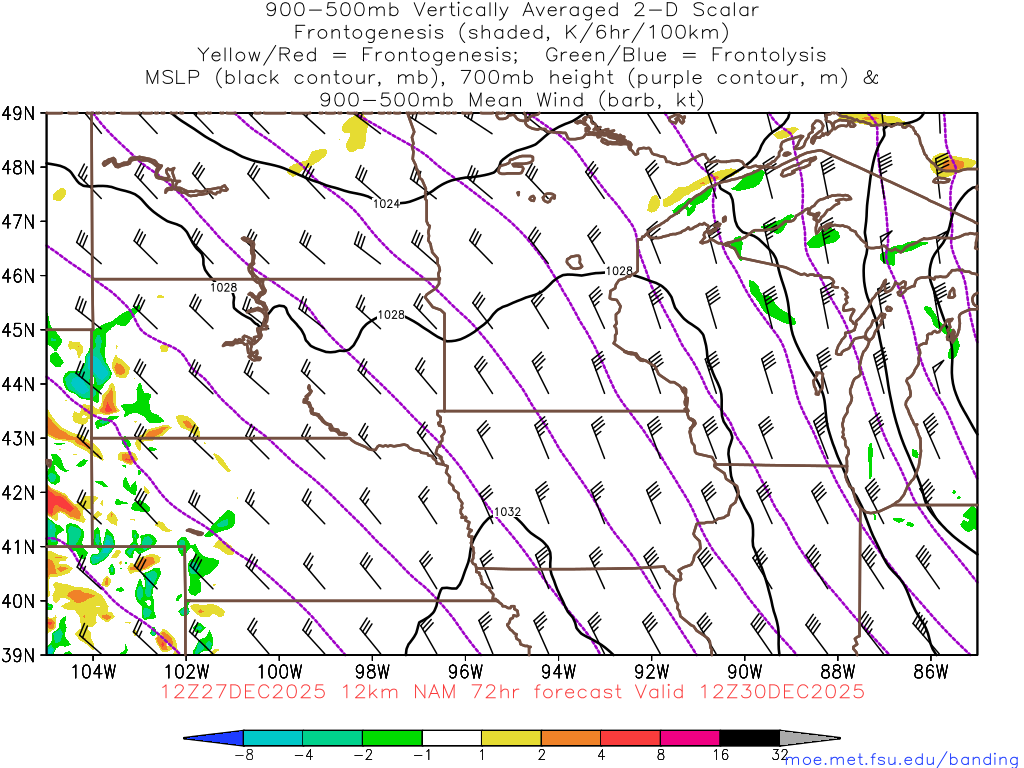
Task: Click the 49N latitude axis label
Action: 20,113
